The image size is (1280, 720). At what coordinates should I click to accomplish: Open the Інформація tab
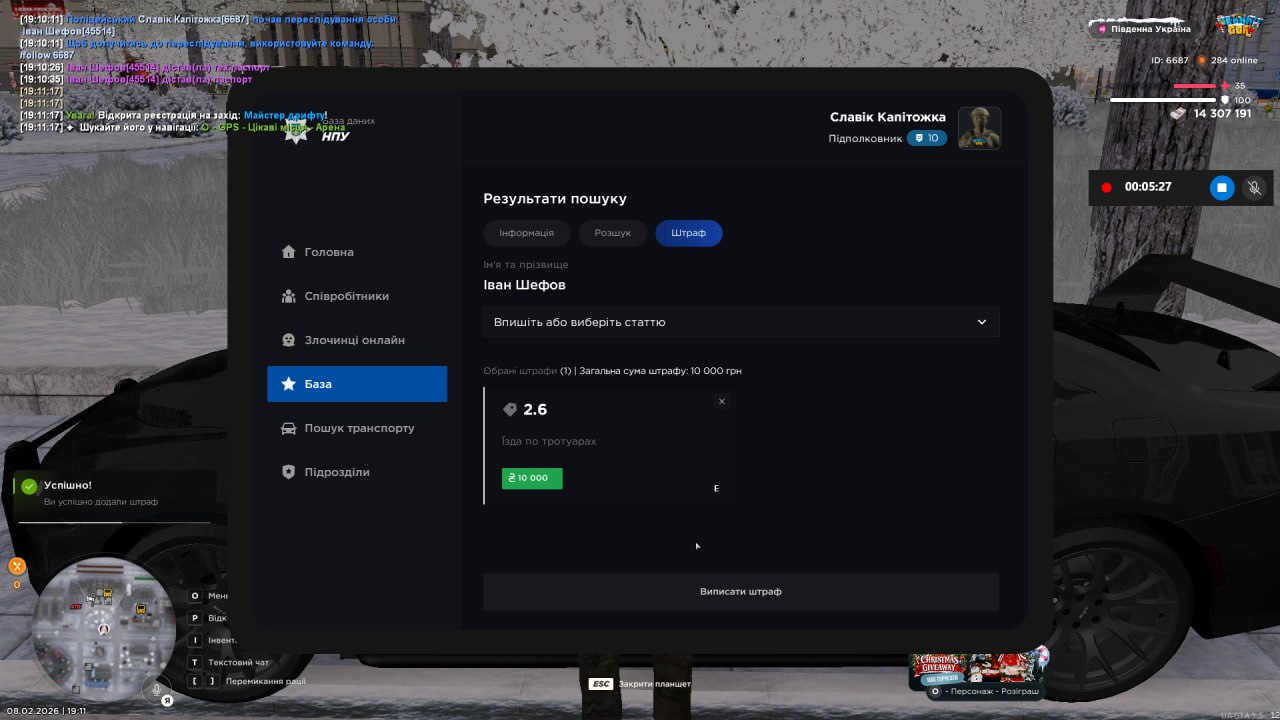526,233
